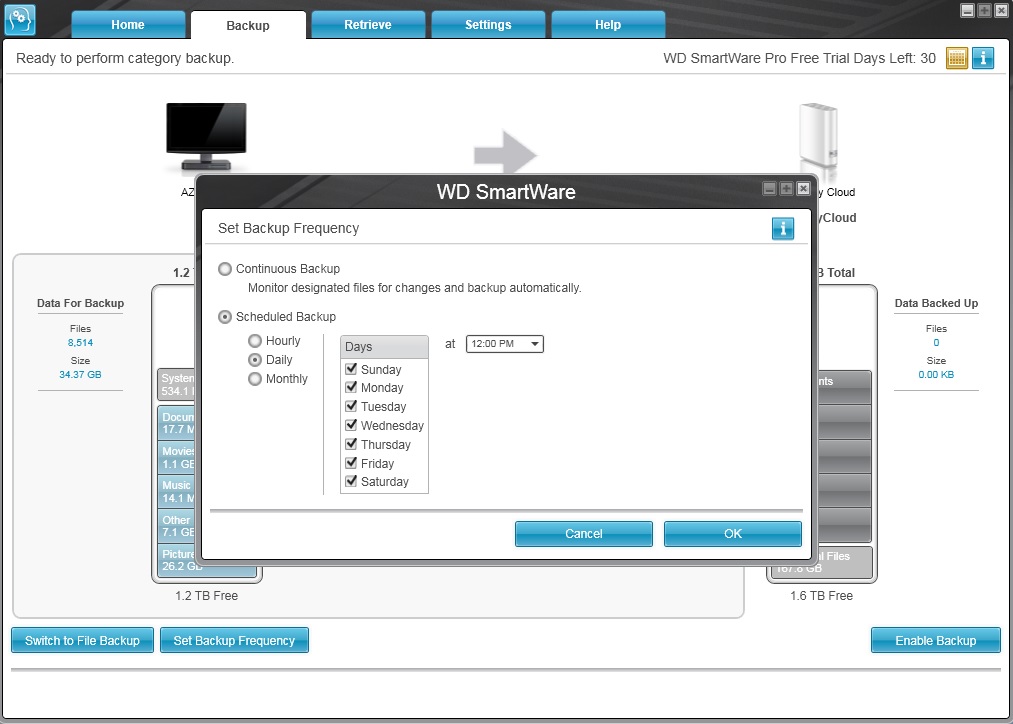Open the Settings tab
Image resolution: width=1013 pixels, height=724 pixels.
[x=488, y=25]
